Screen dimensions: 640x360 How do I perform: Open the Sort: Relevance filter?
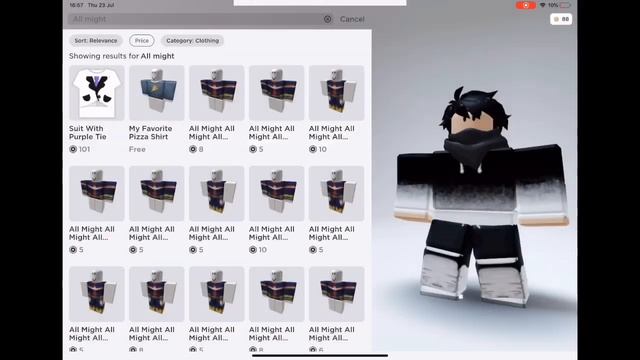click(x=96, y=40)
